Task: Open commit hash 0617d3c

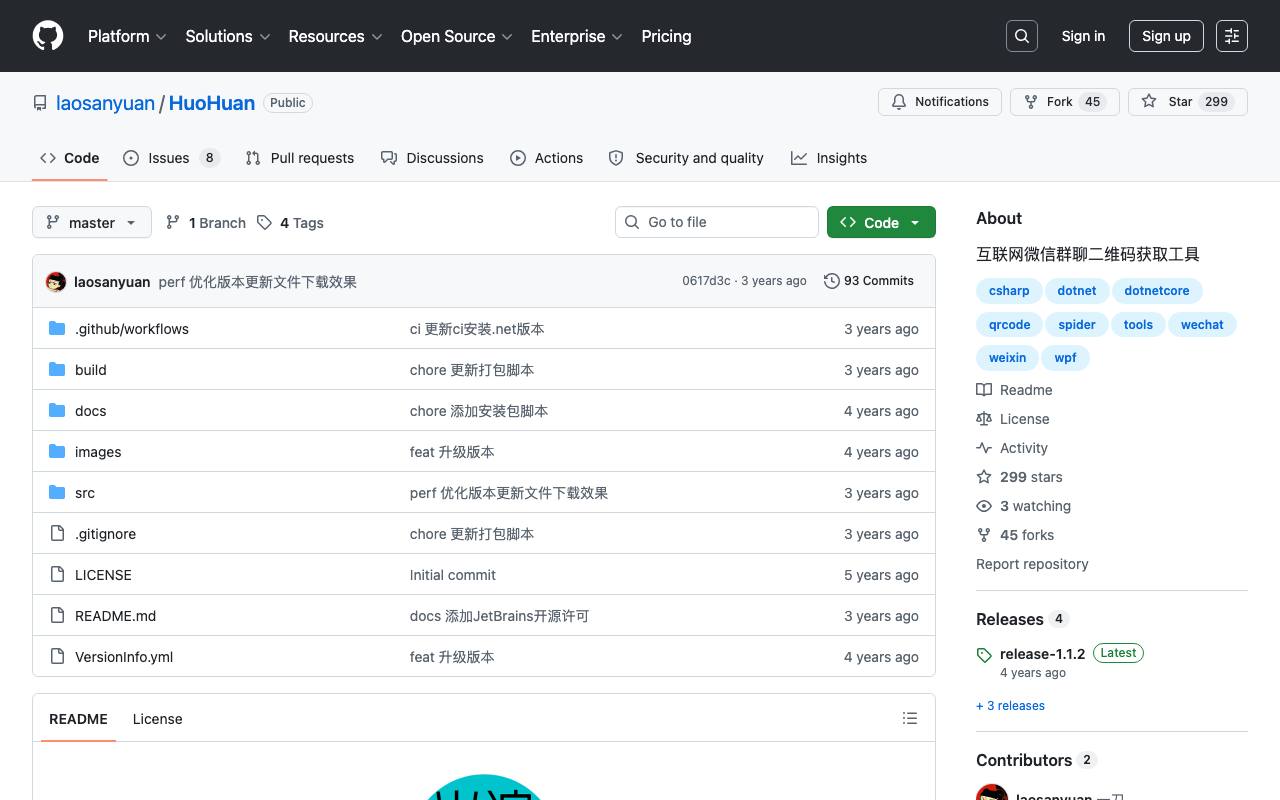Action: (706, 281)
